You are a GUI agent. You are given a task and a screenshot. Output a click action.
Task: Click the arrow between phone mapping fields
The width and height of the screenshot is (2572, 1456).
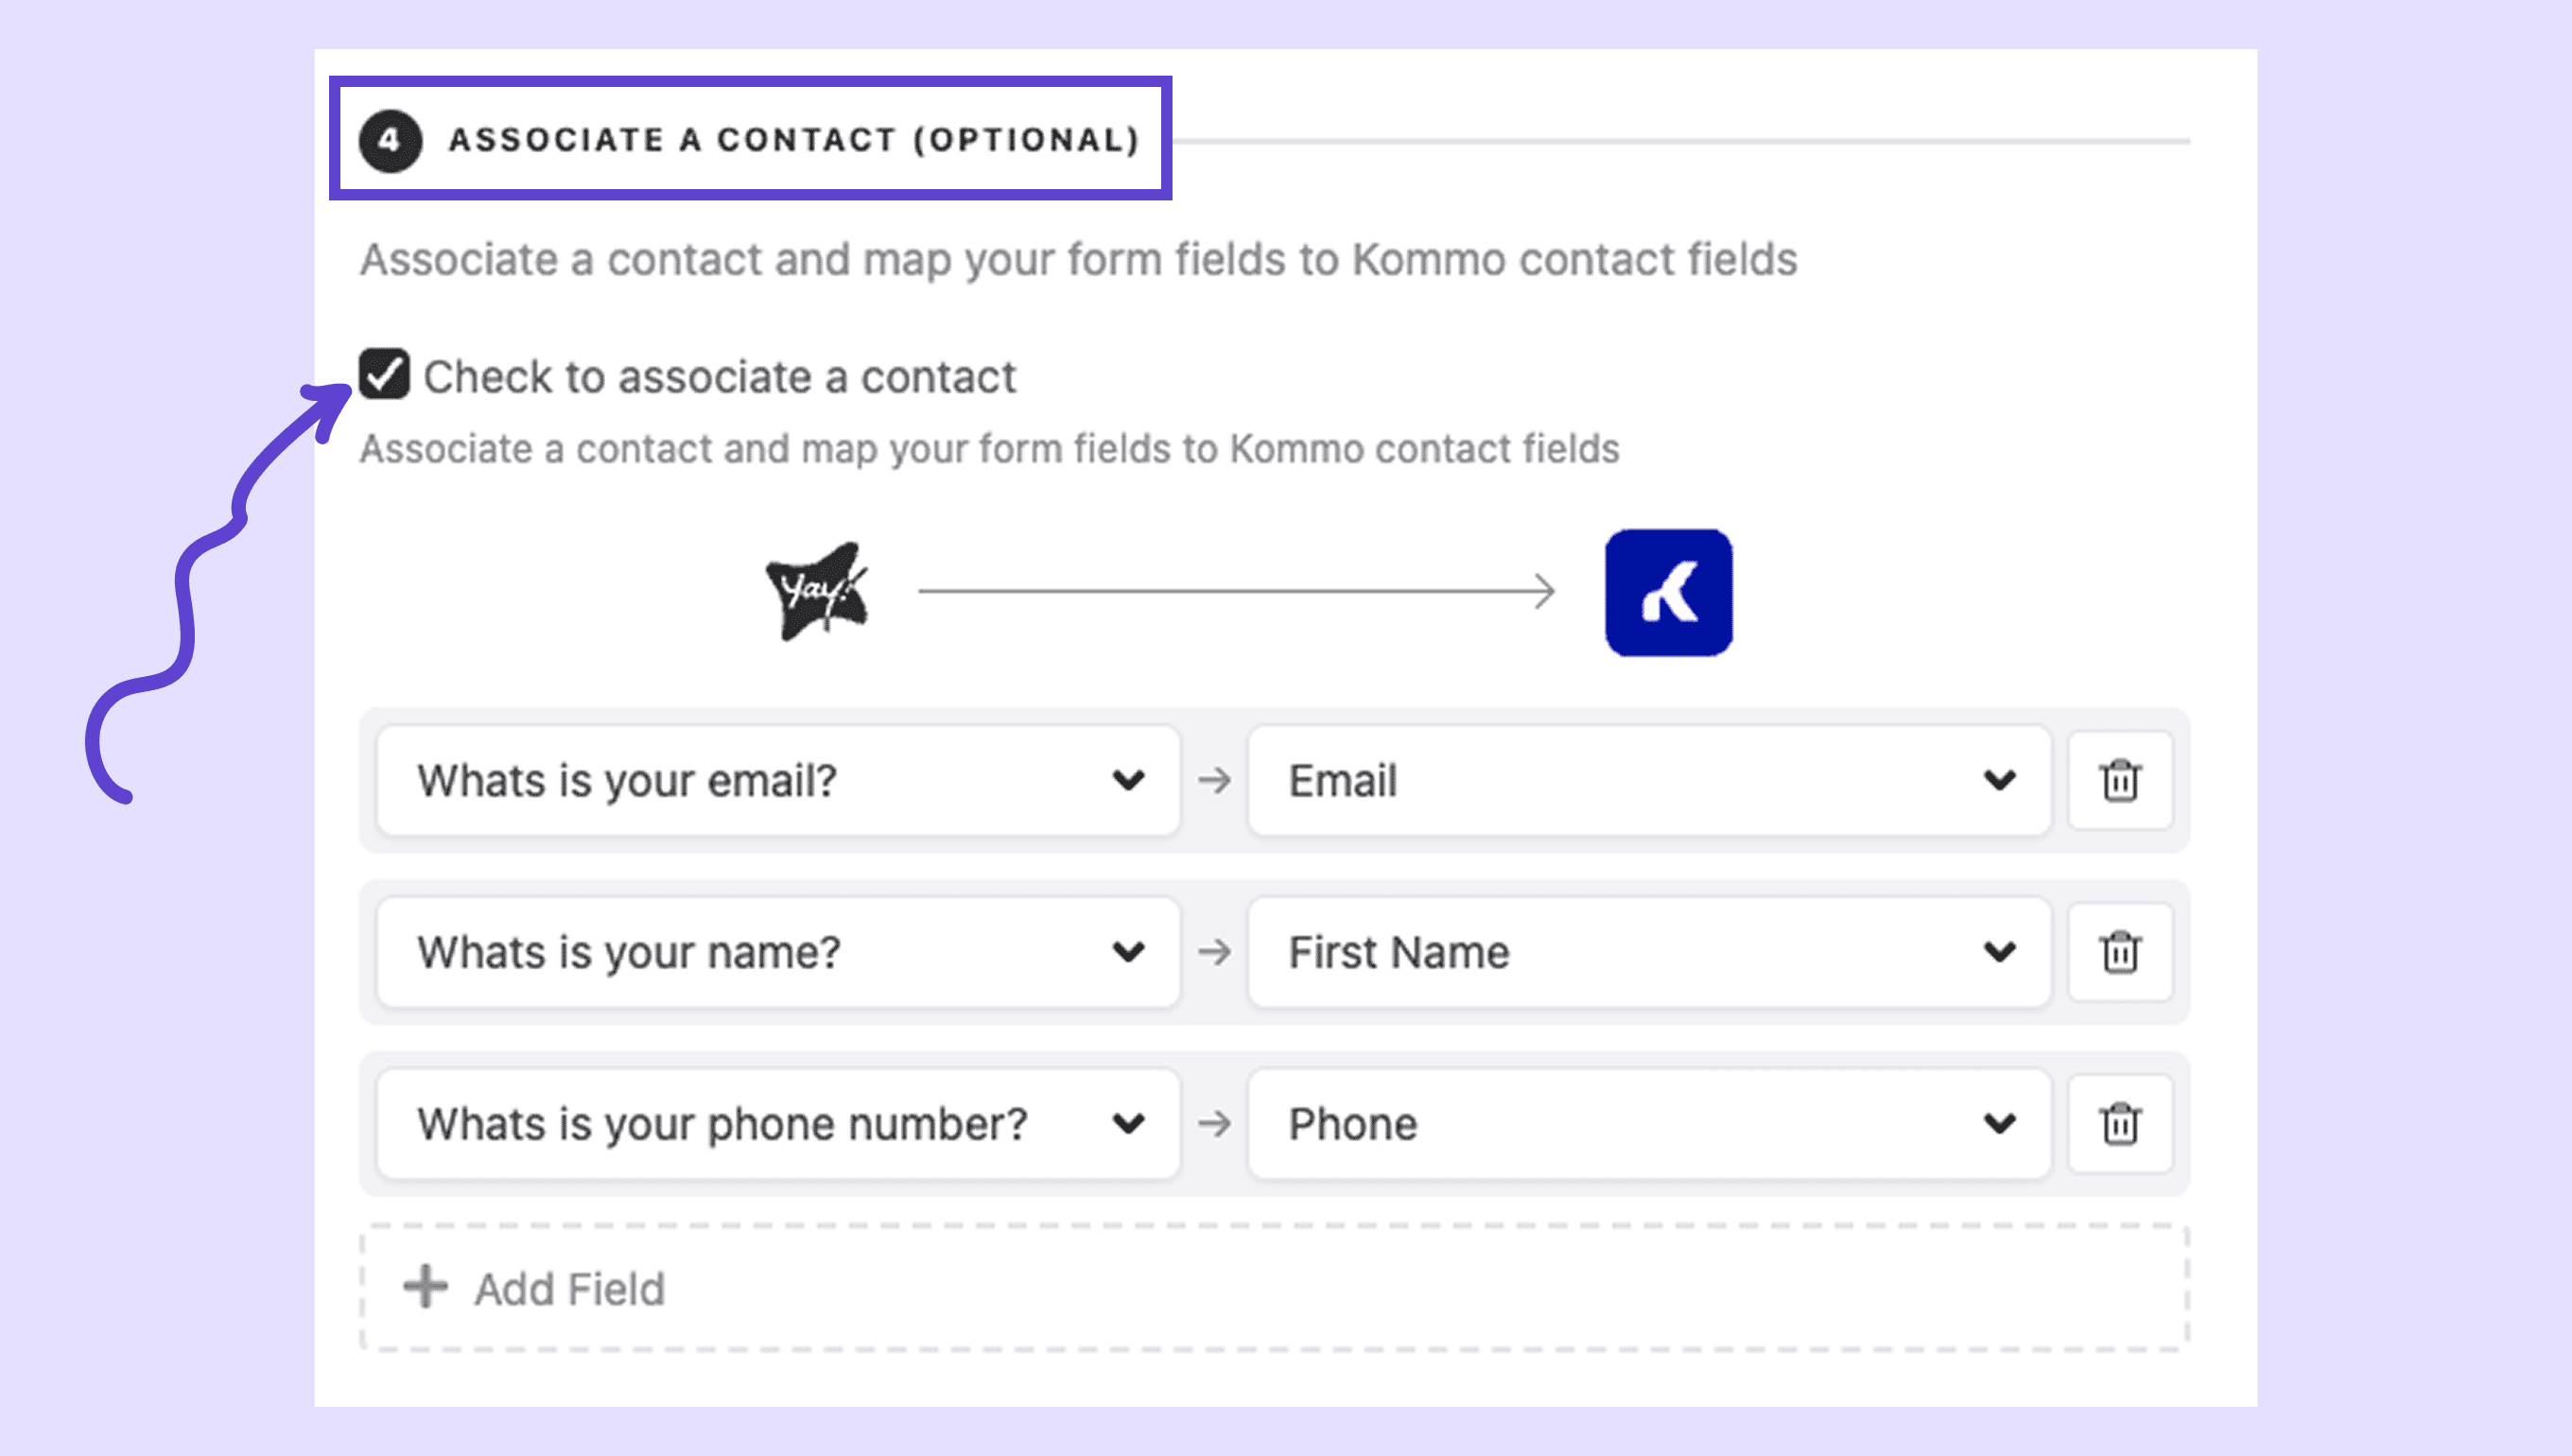click(x=1214, y=1124)
